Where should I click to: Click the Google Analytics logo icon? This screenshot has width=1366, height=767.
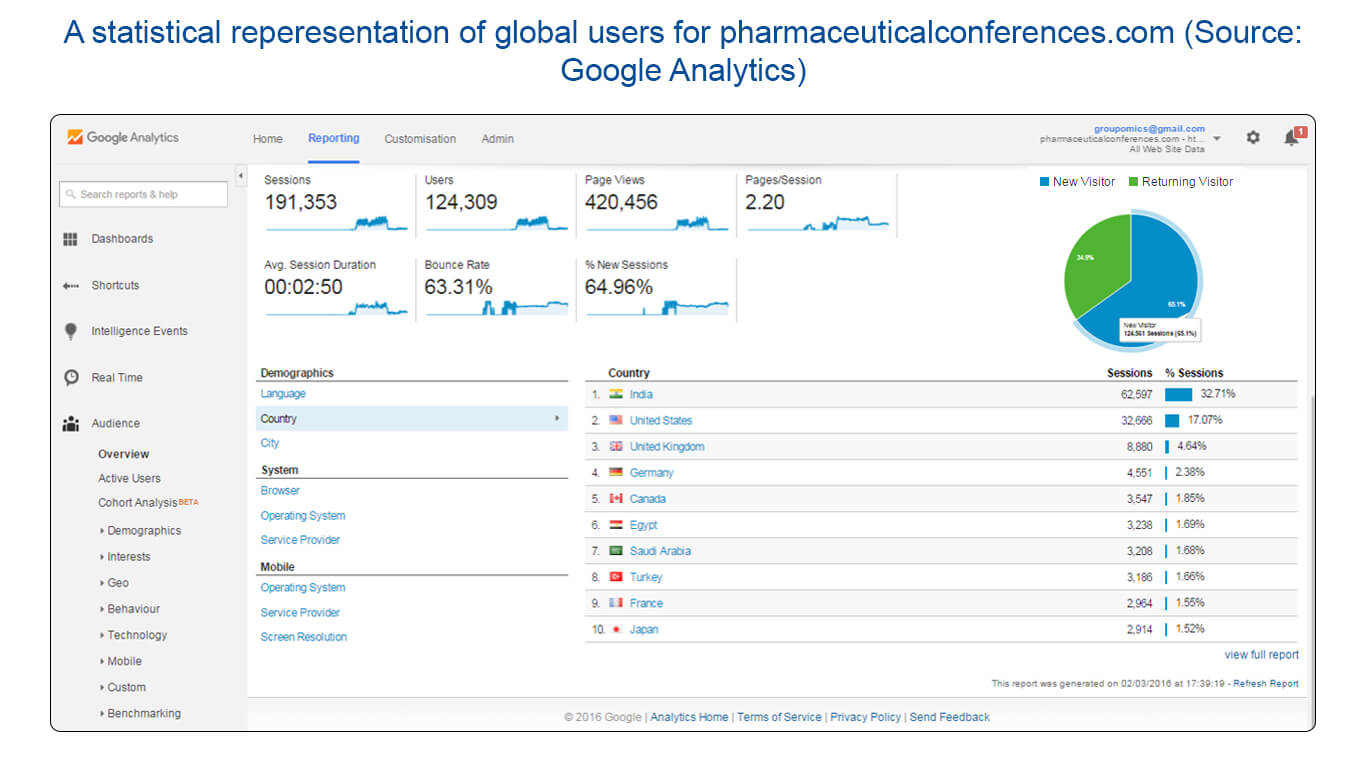coord(75,138)
